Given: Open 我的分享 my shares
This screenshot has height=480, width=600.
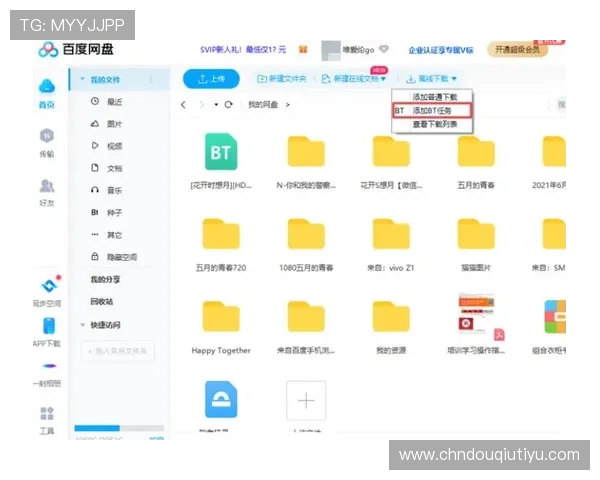Looking at the screenshot, I should tap(105, 279).
